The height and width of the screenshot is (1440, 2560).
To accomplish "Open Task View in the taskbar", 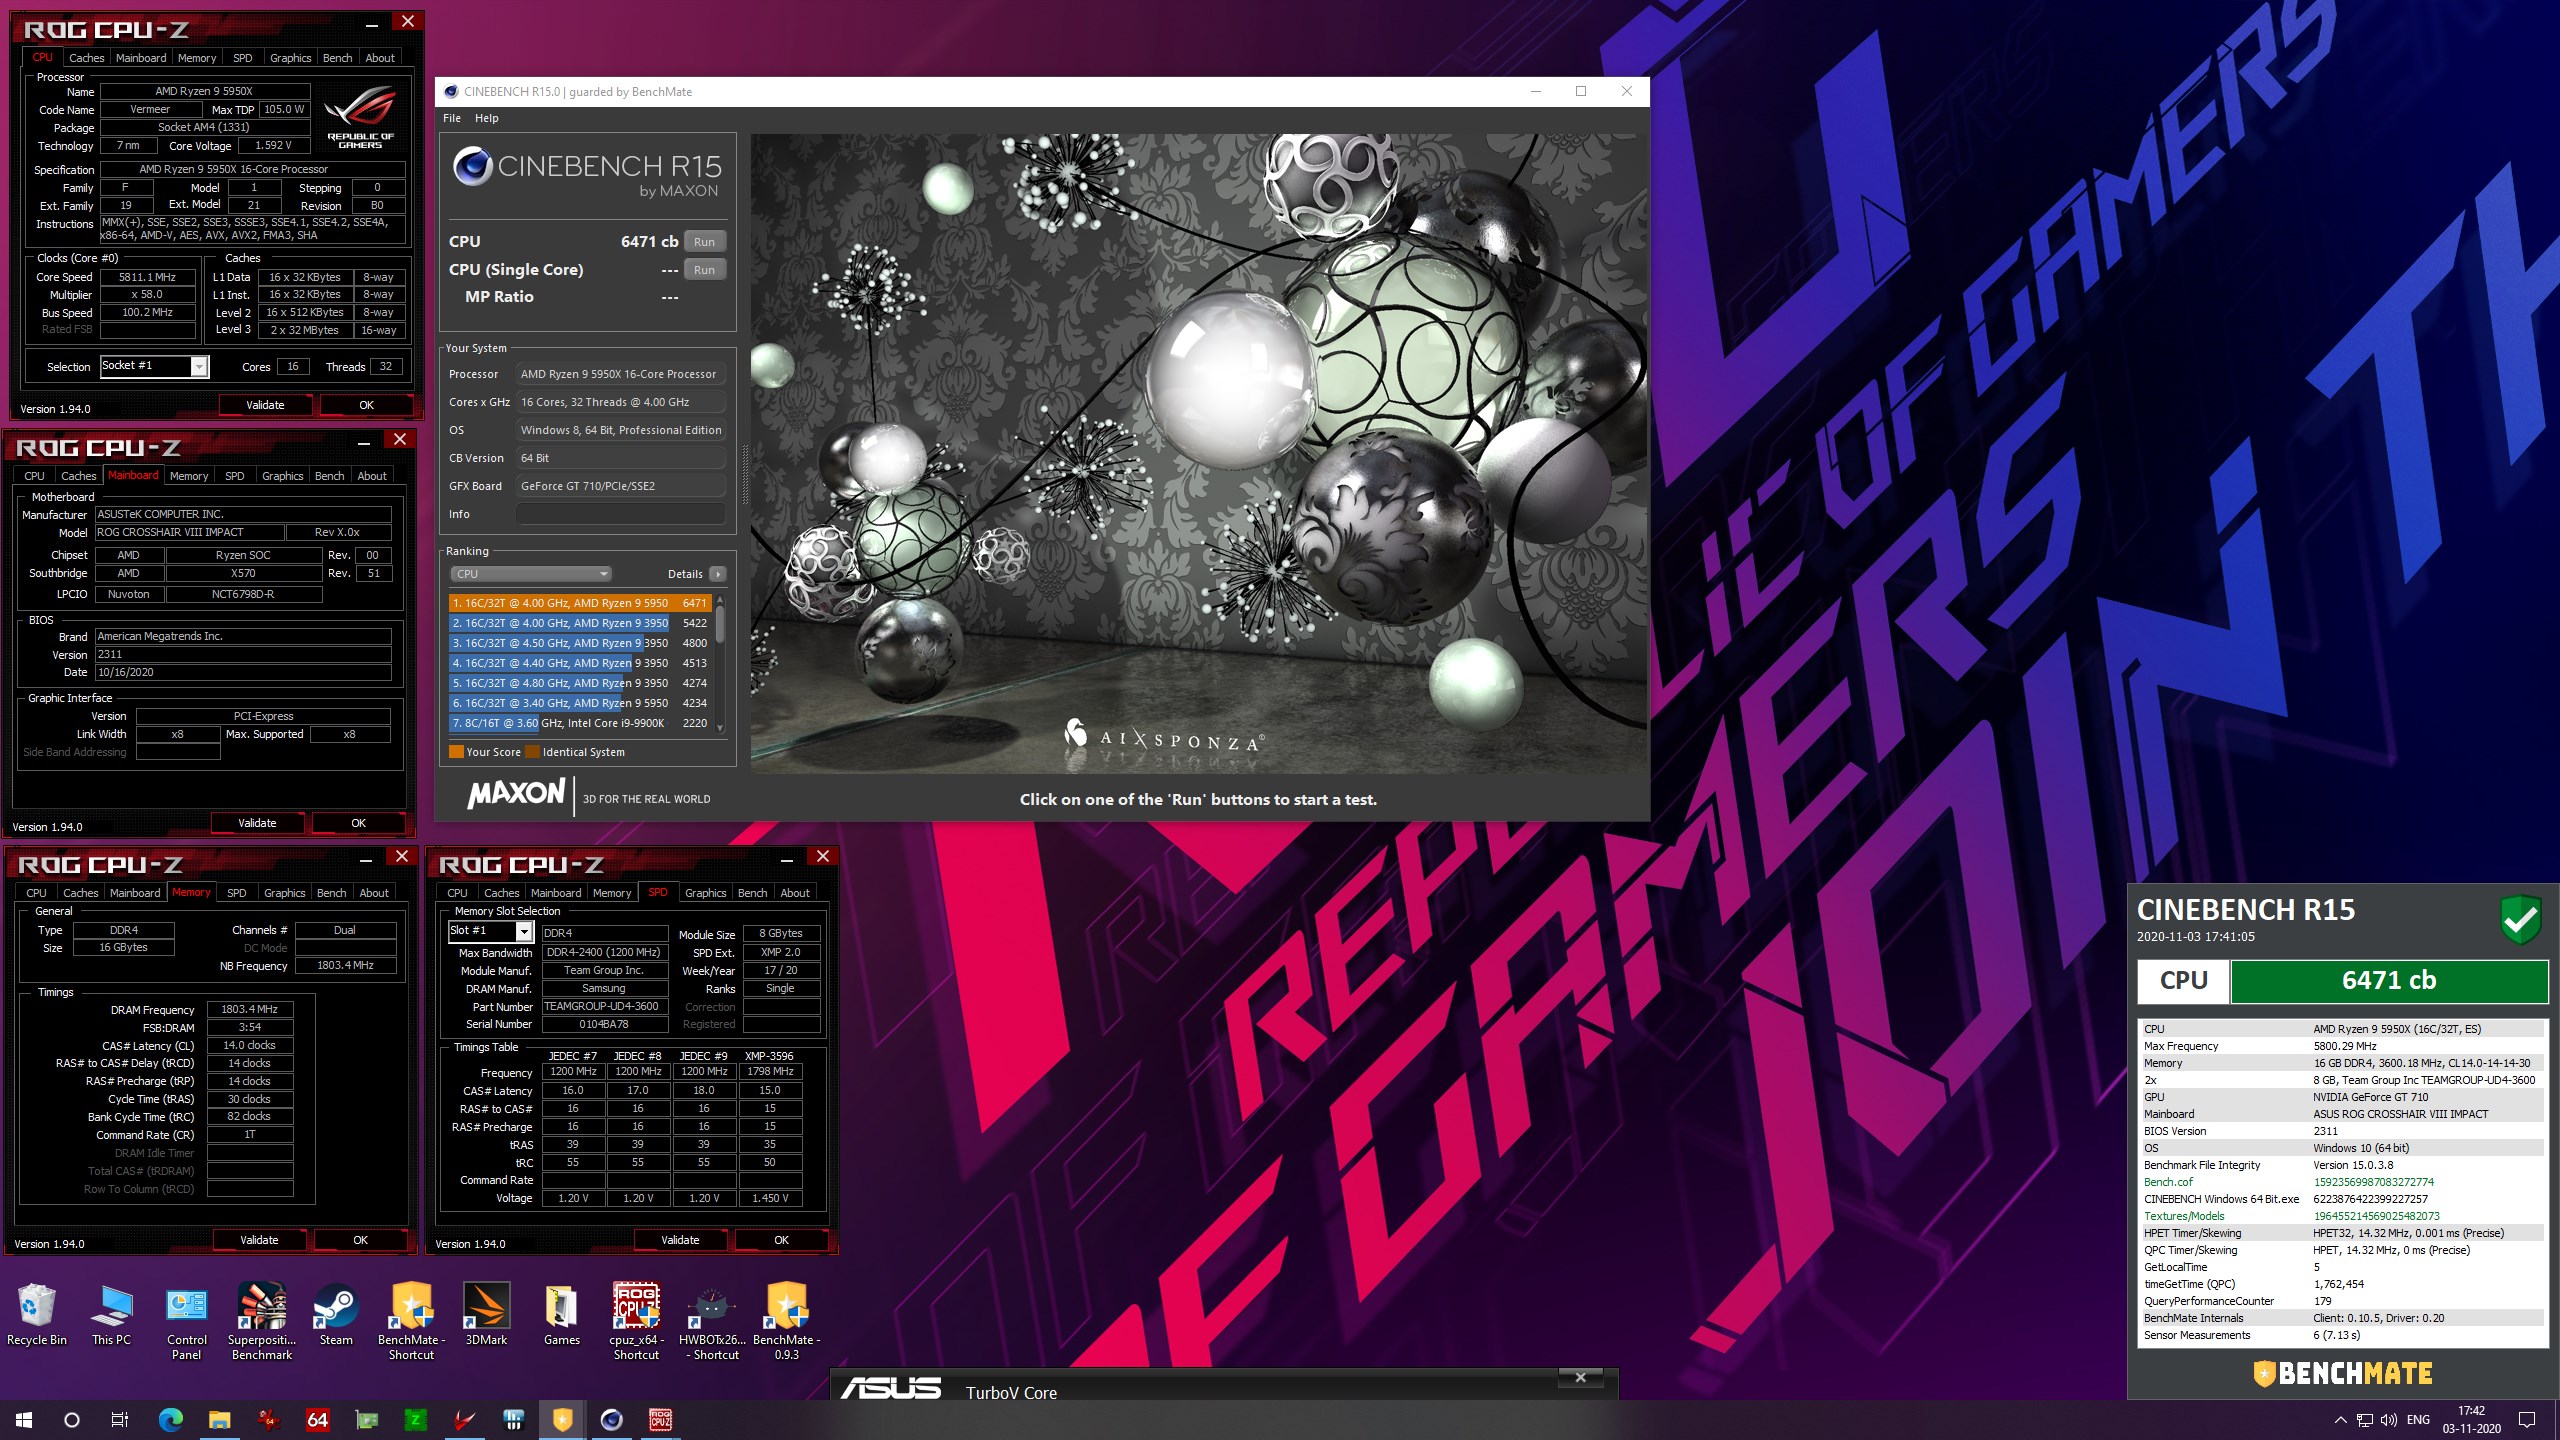I will pos(119,1419).
